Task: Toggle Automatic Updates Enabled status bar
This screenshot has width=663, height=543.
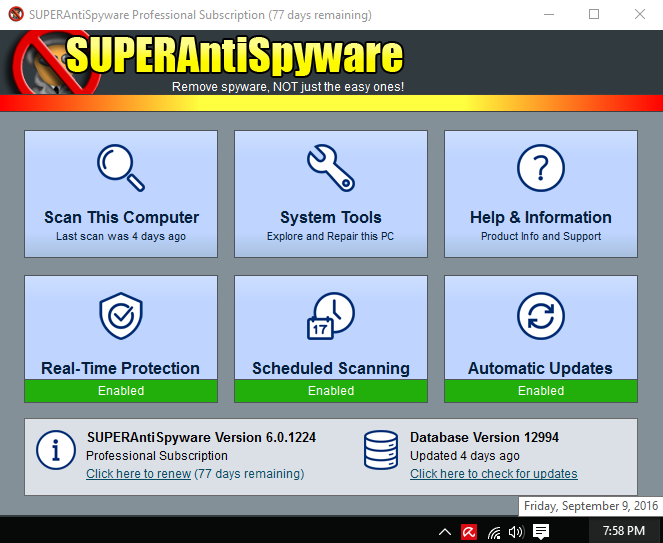Action: (541, 391)
